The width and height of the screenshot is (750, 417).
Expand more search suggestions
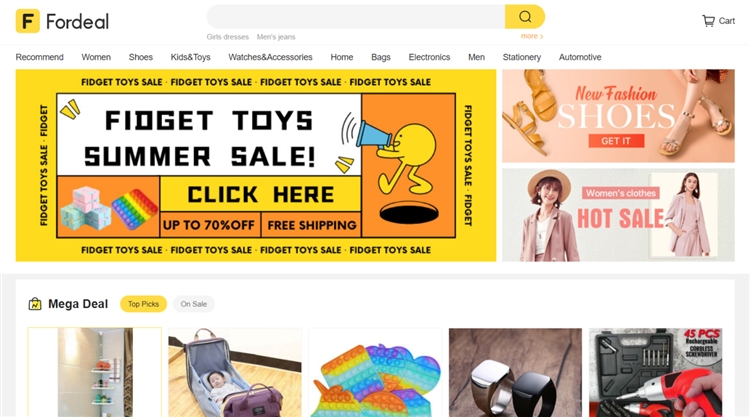(x=532, y=36)
